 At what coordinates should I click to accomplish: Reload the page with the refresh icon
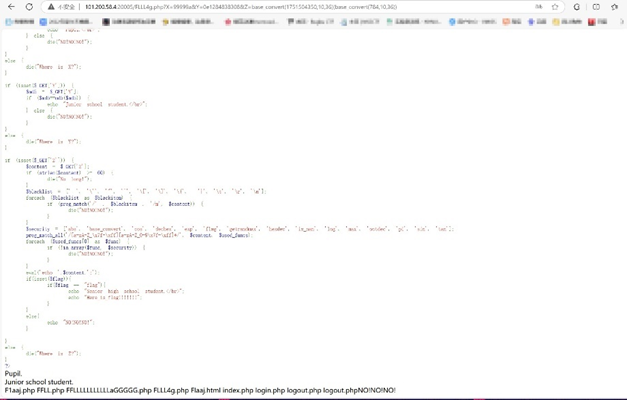click(x=29, y=7)
